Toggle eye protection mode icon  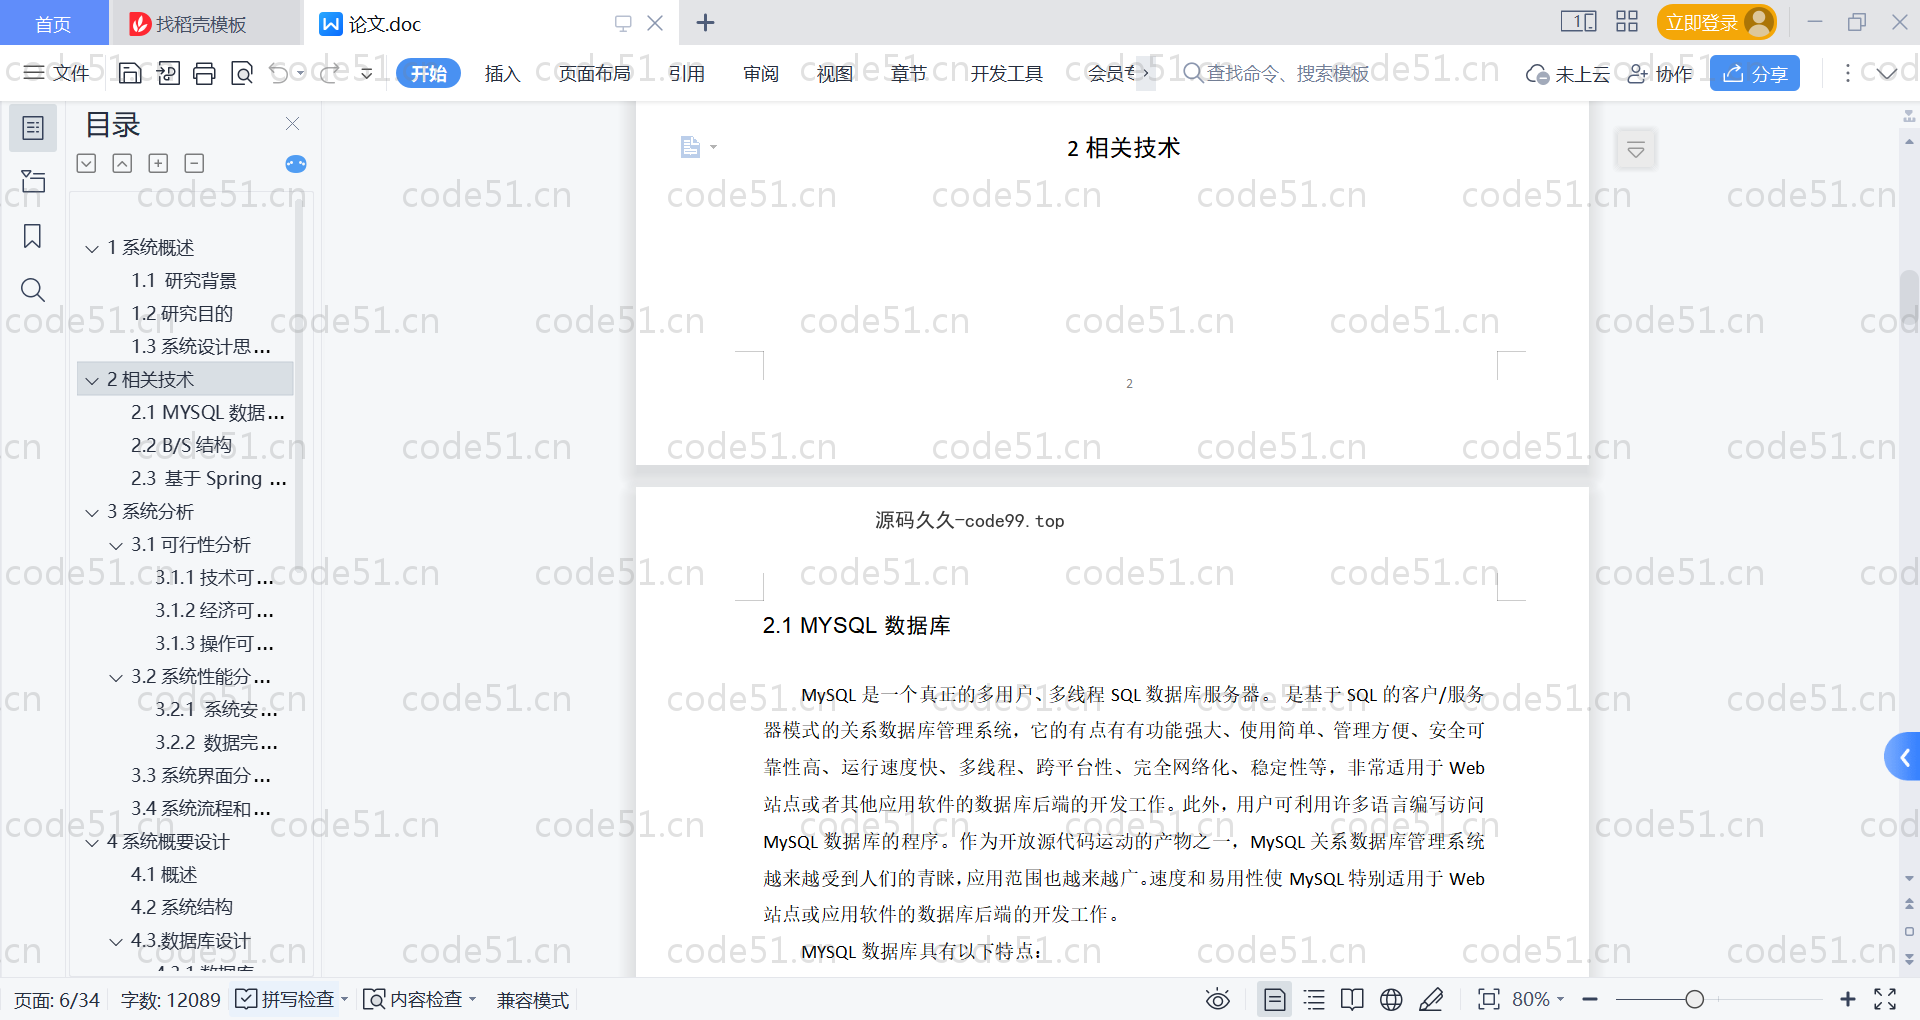click(x=1217, y=999)
